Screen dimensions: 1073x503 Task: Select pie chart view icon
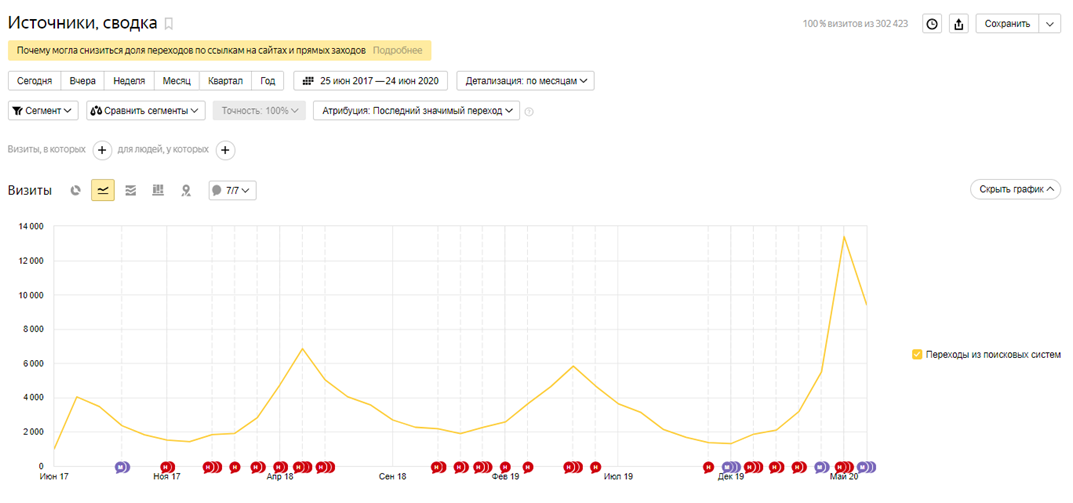[x=76, y=190]
